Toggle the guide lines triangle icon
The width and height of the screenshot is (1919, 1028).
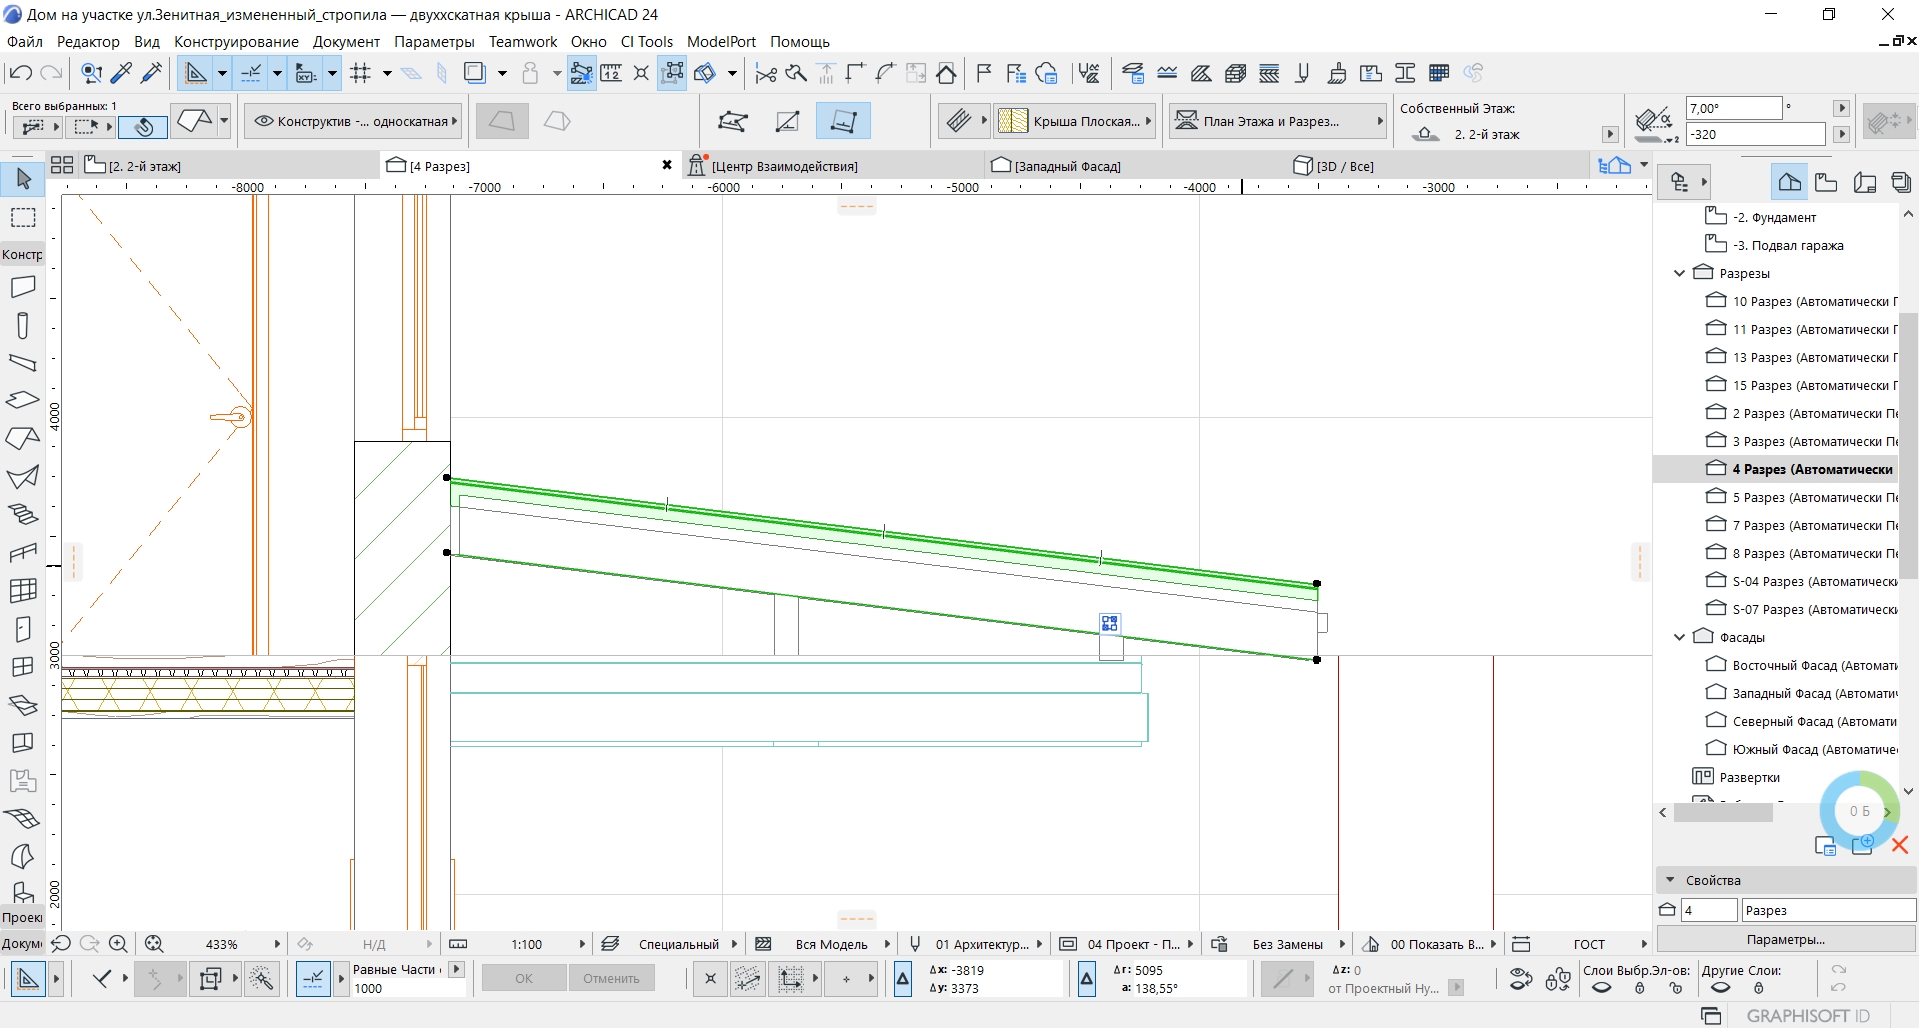pyautogui.click(x=196, y=73)
